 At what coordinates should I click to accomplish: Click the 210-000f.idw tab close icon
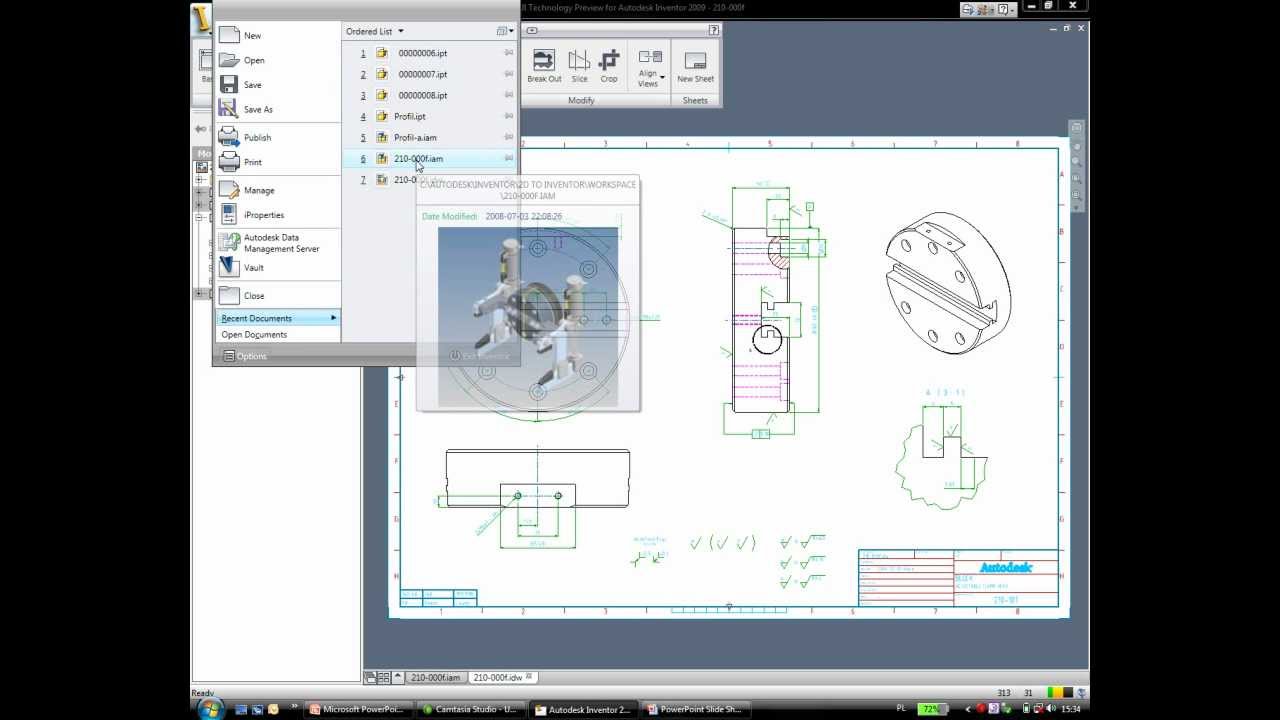tap(531, 677)
